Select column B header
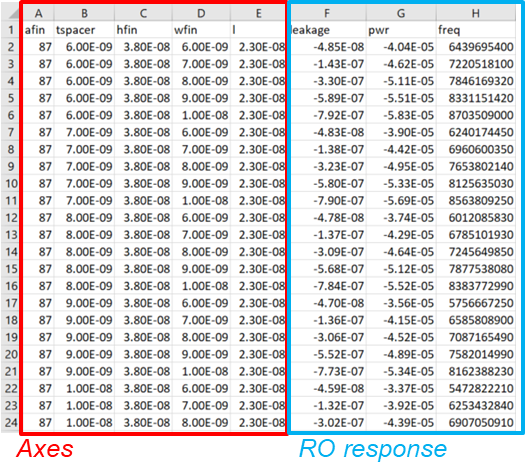The width and height of the screenshot is (525, 465). (84, 13)
